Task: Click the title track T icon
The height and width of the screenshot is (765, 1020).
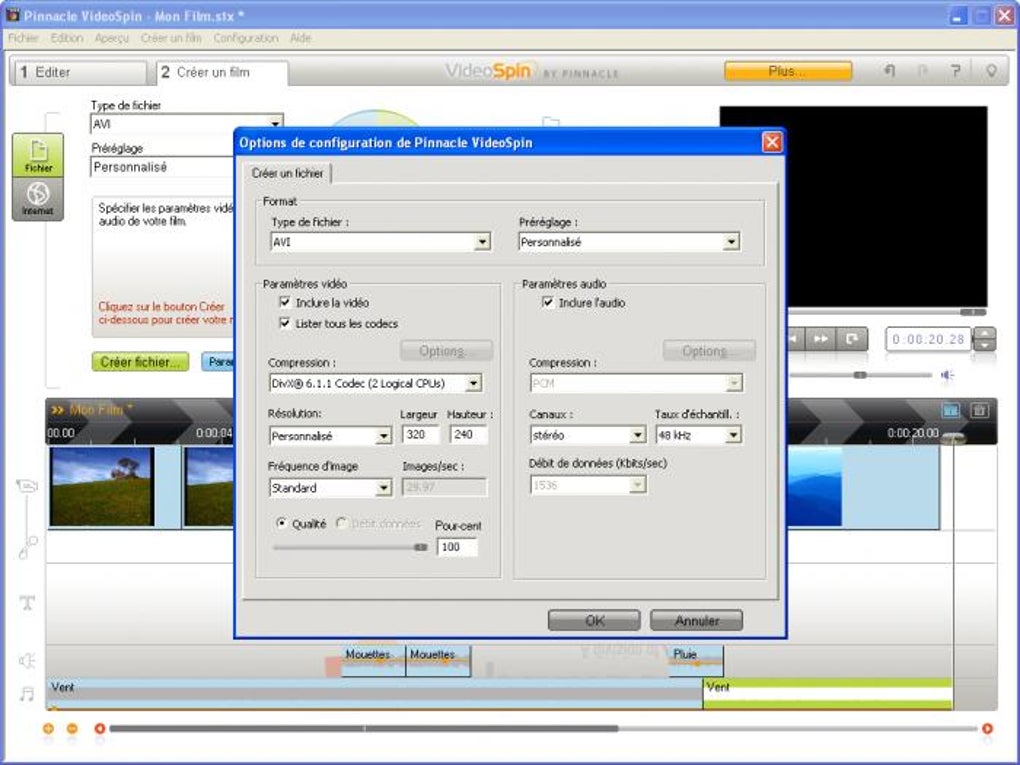Action: [x=27, y=602]
